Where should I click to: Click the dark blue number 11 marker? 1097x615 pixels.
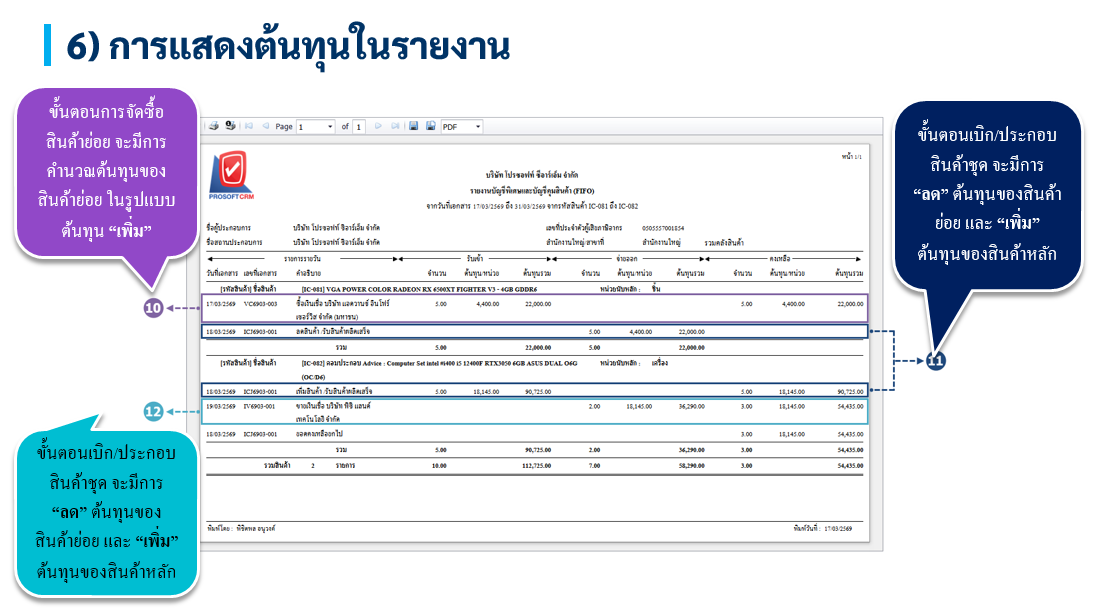point(935,361)
